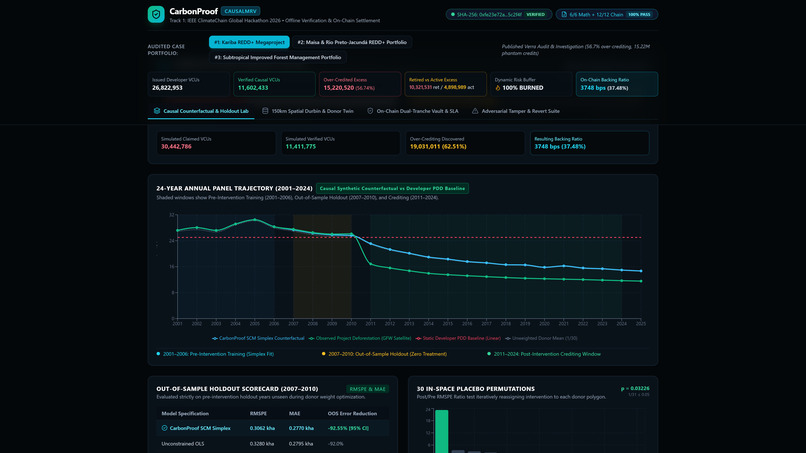Click the document icon beside 6/6 Math
This screenshot has height=453, width=806.
[564, 14]
